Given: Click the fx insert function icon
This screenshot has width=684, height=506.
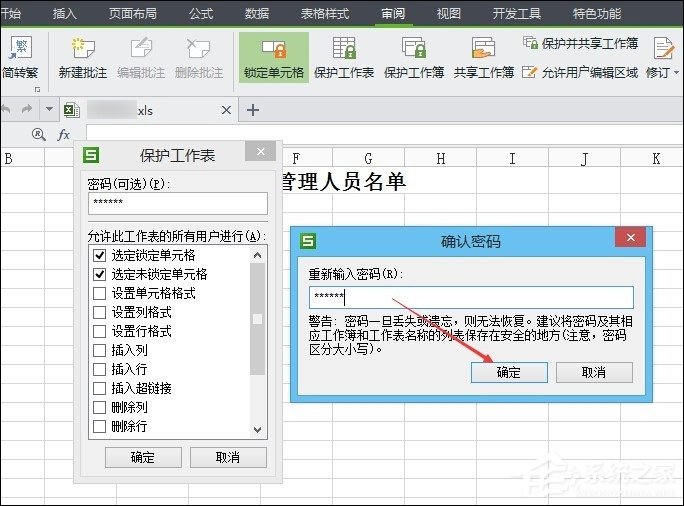Looking at the screenshot, I should tap(64, 134).
